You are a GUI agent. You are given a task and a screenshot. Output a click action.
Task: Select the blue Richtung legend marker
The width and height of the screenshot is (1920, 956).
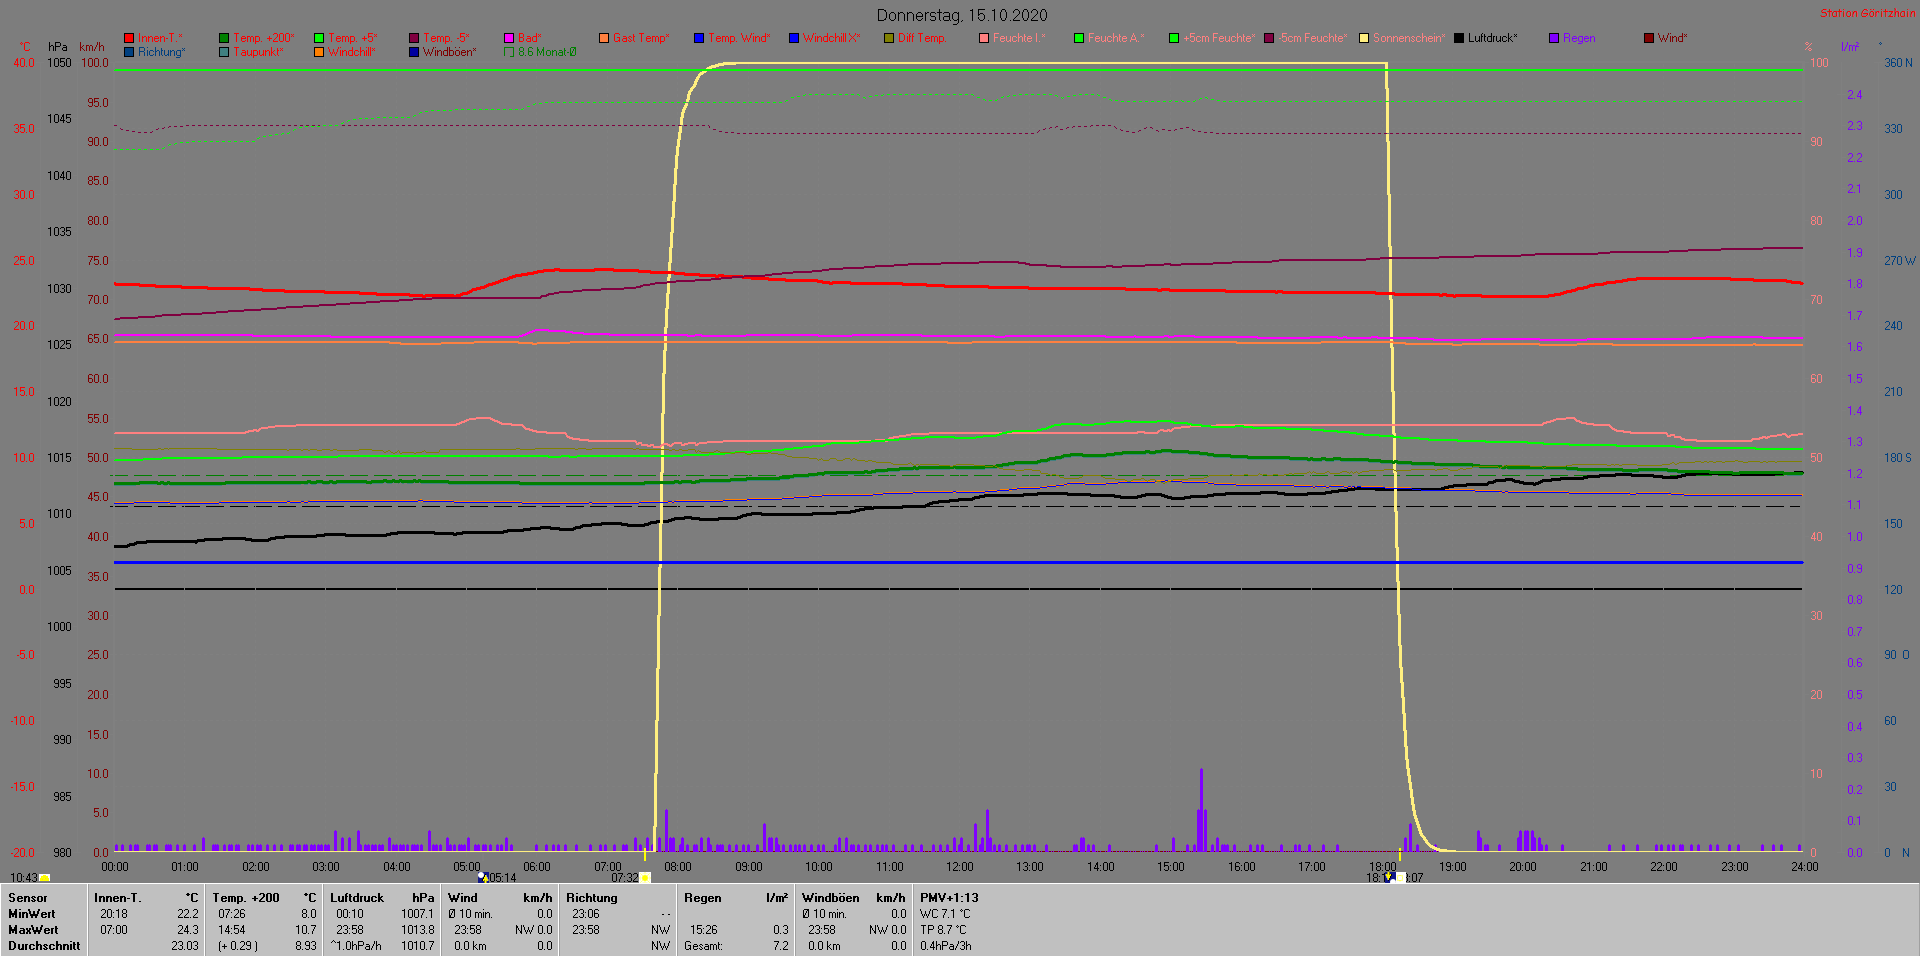point(129,52)
